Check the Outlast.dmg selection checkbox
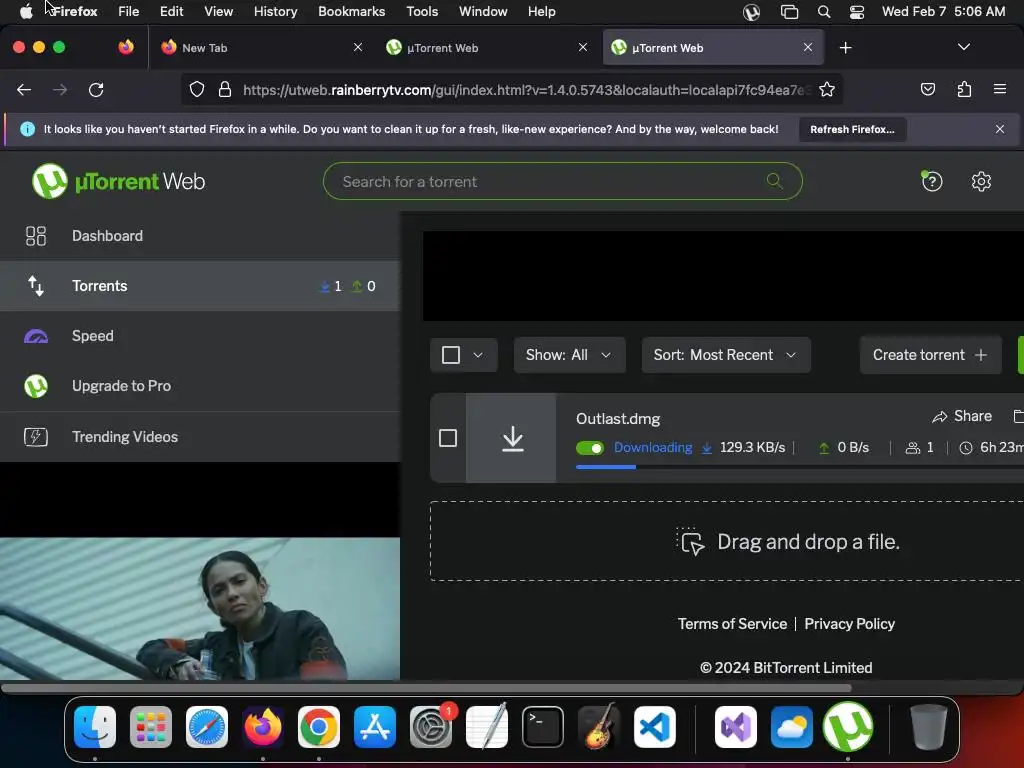The image size is (1024, 768). pos(448,438)
